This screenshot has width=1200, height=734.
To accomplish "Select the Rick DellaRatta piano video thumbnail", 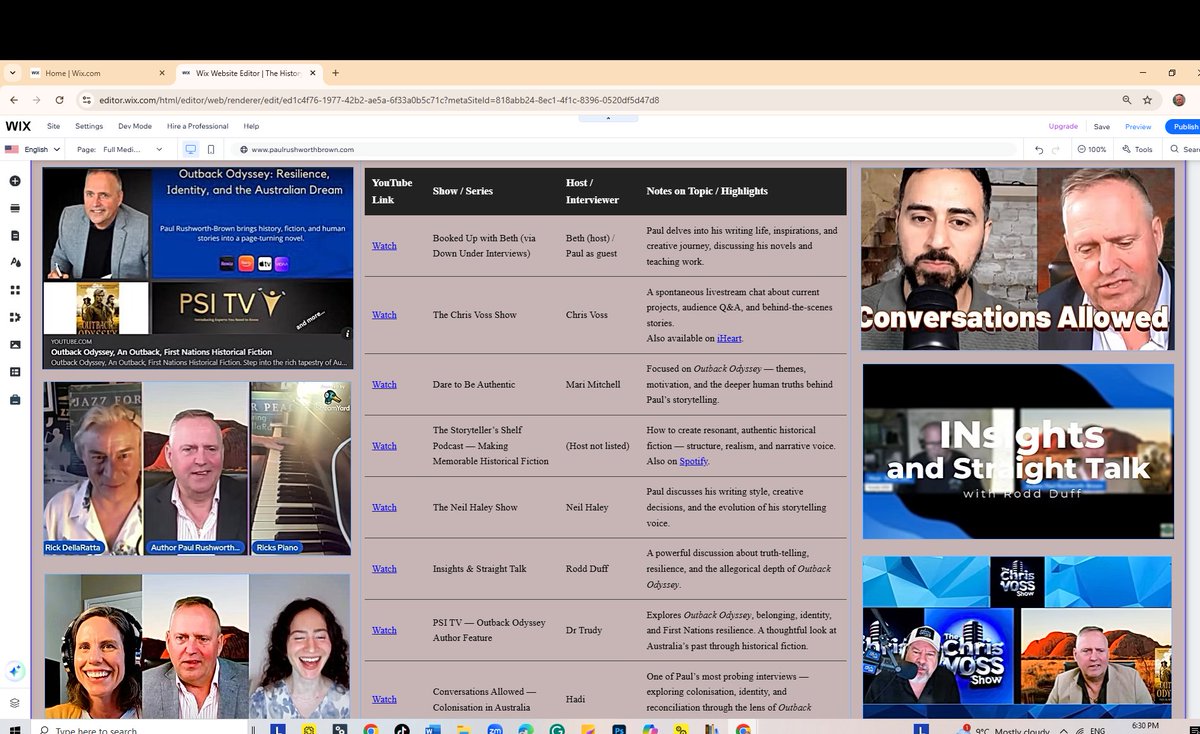I will coord(197,468).
